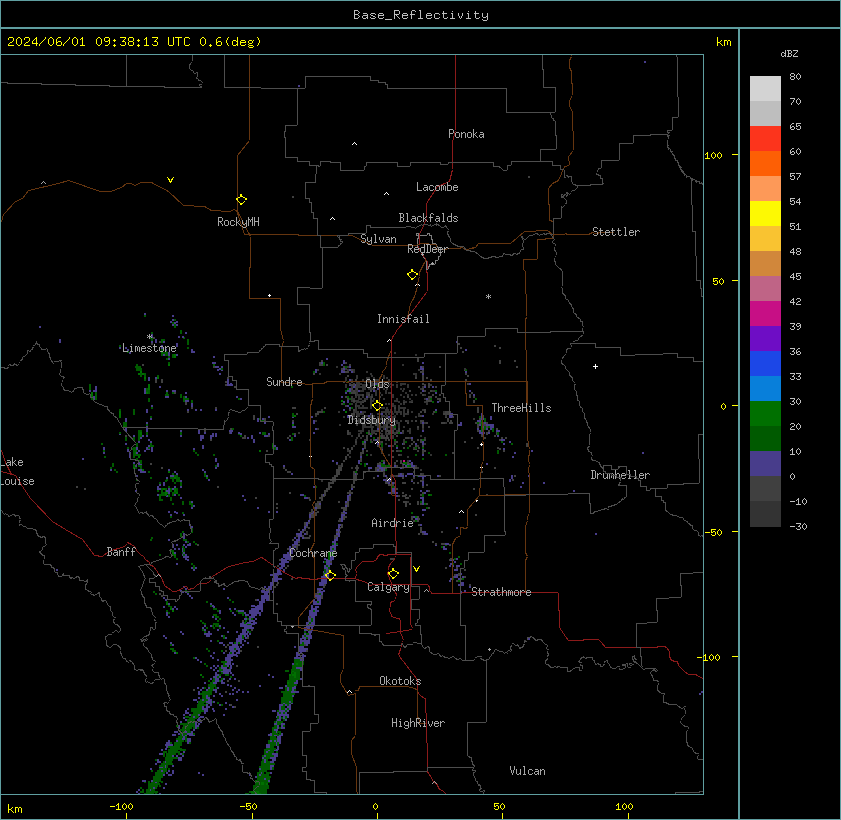
Task: Click the yellow diamond marker above RockyMH
Action: click(241, 200)
